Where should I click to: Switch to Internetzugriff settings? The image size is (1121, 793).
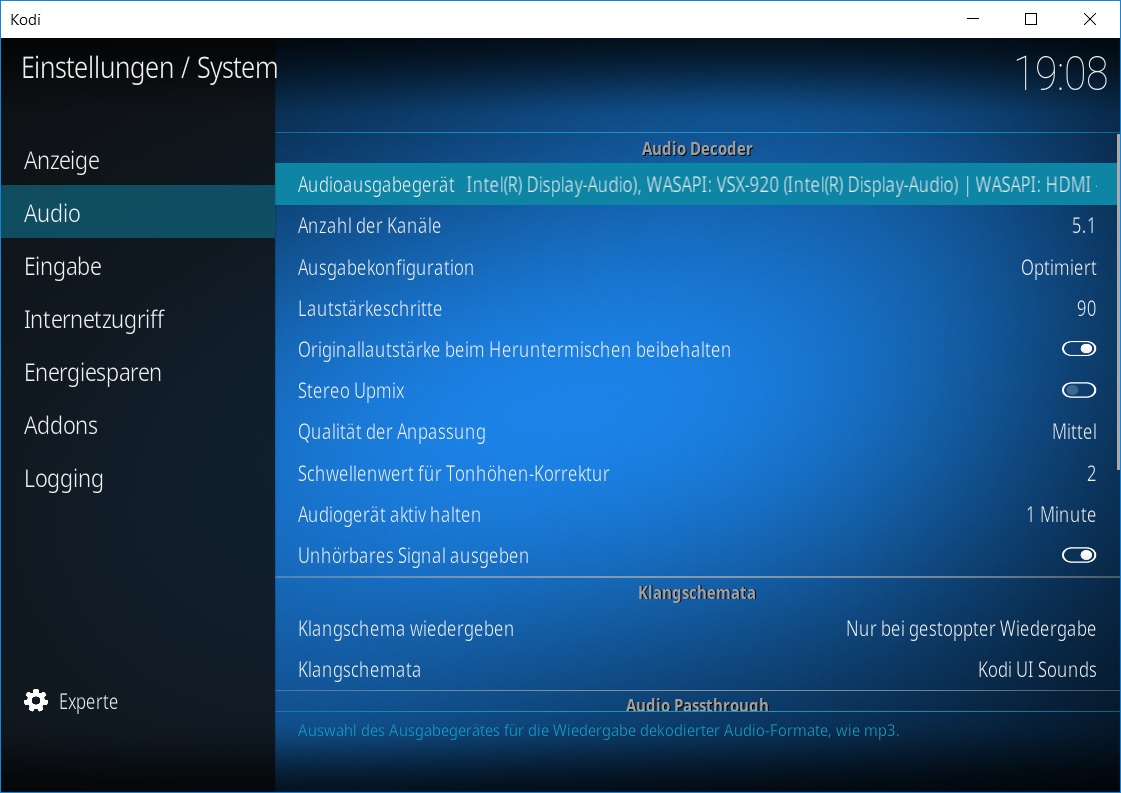[x=138, y=319]
